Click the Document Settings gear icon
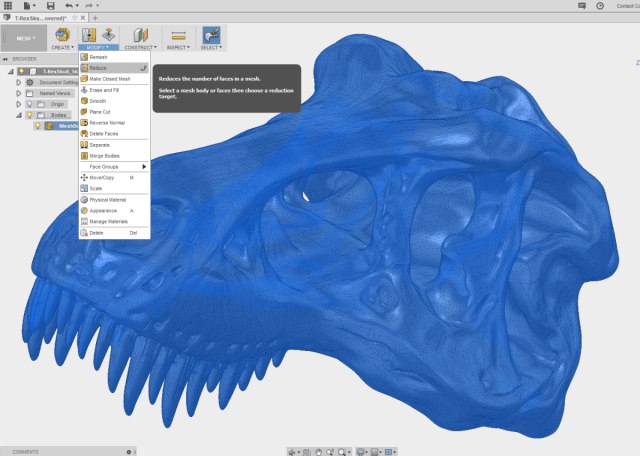The image size is (640, 456). 30,82
